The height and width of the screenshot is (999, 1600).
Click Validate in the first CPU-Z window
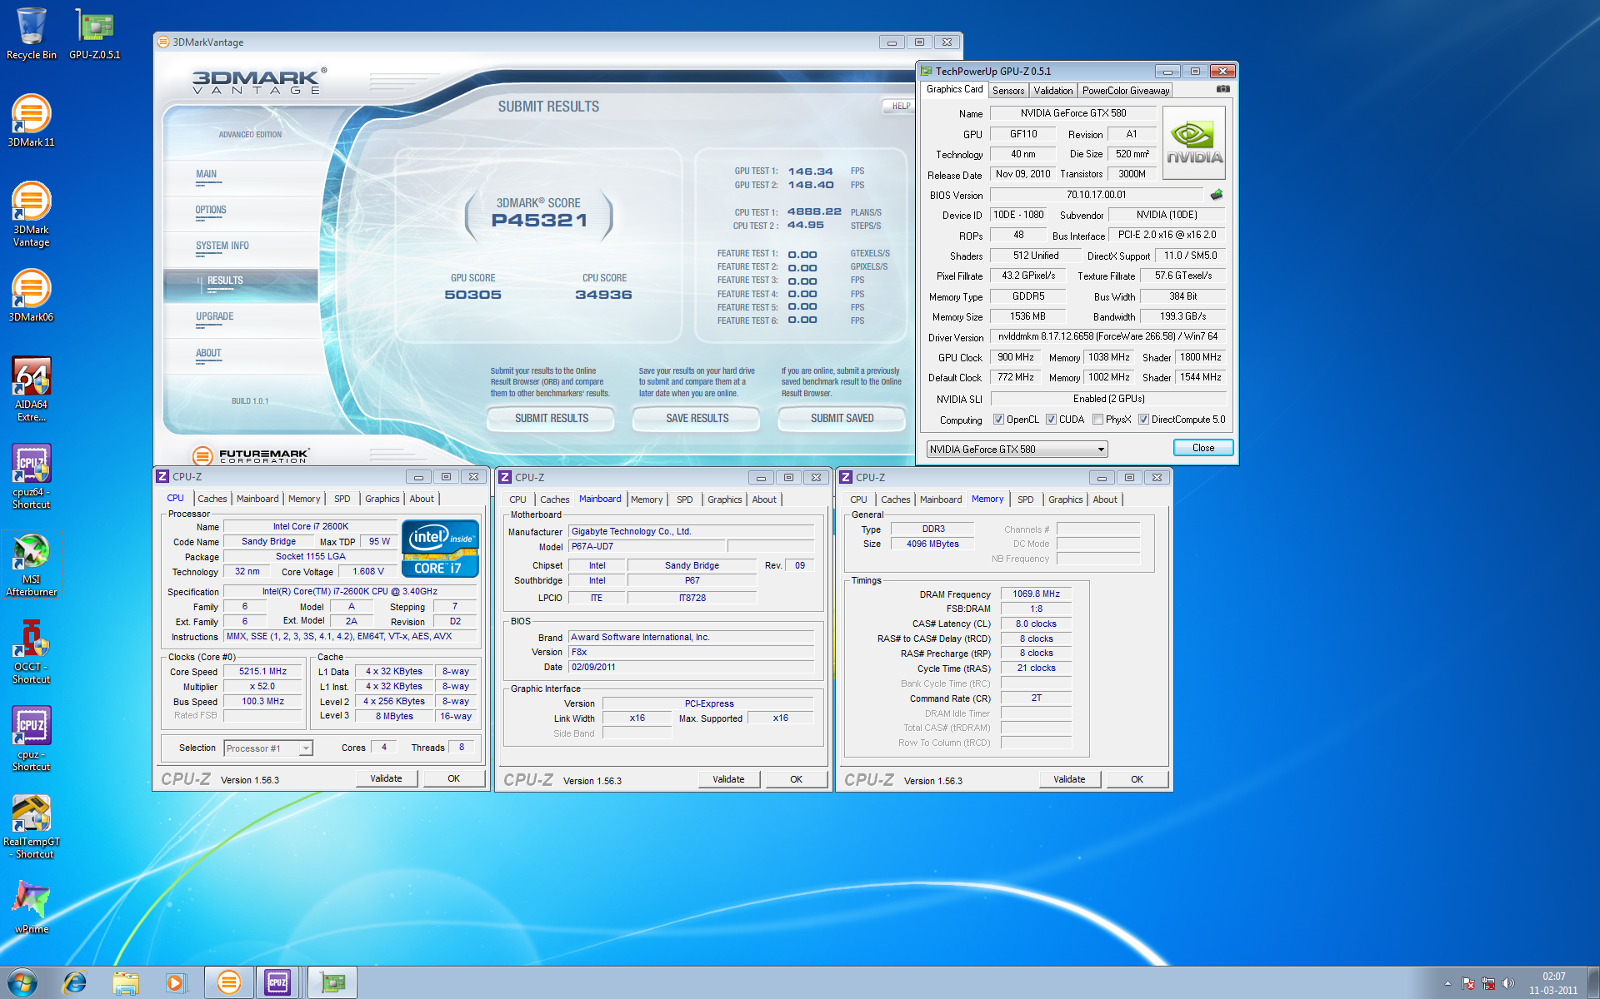click(386, 778)
